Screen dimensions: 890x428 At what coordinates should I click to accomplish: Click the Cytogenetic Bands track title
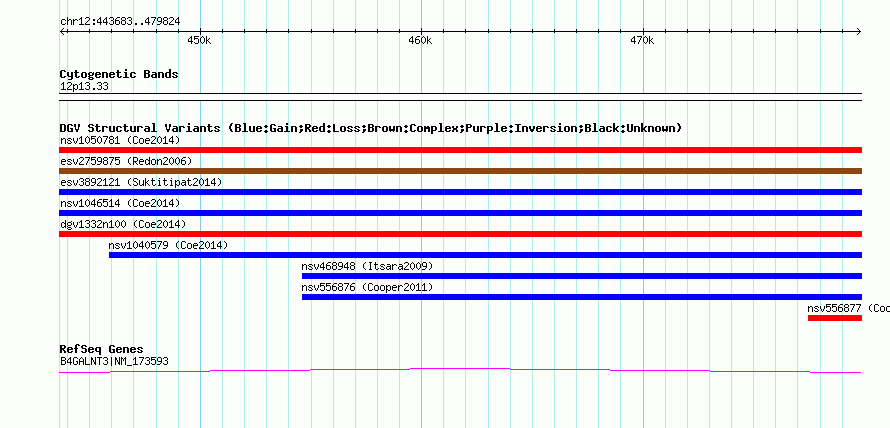pyautogui.click(x=119, y=74)
